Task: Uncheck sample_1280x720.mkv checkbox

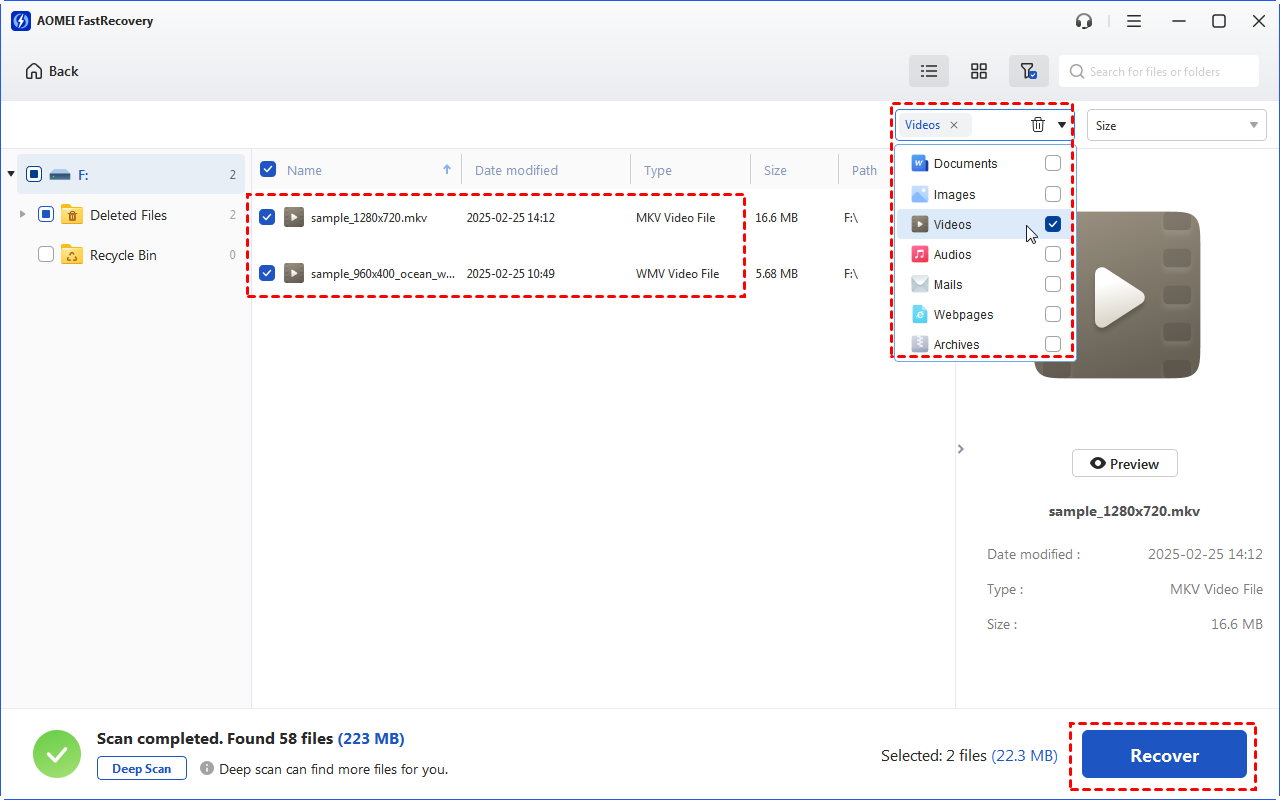Action: pyautogui.click(x=267, y=216)
